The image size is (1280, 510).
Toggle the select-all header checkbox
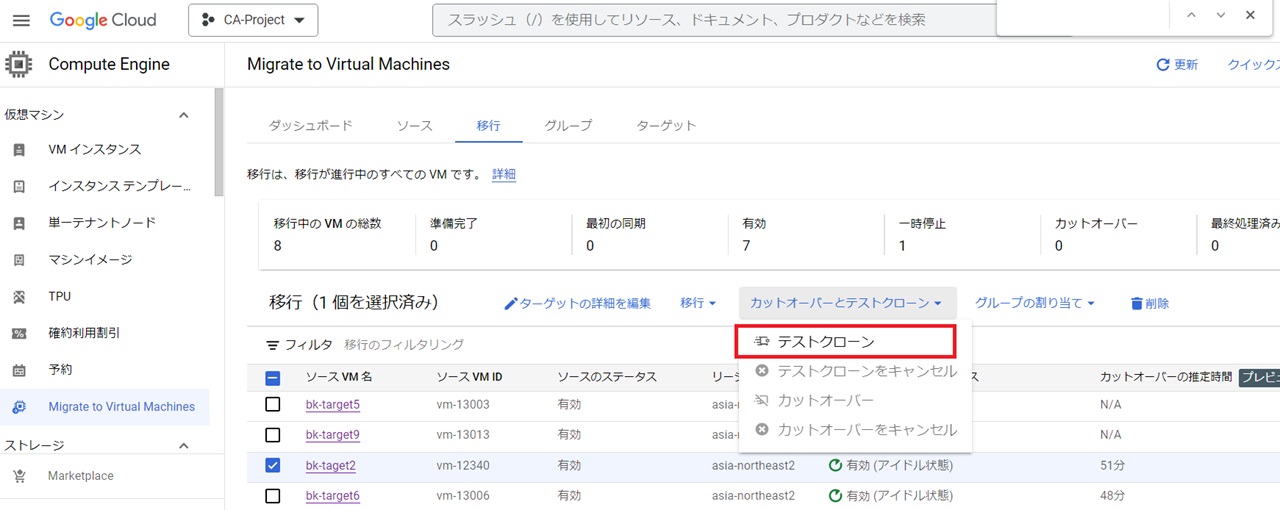coord(273,378)
